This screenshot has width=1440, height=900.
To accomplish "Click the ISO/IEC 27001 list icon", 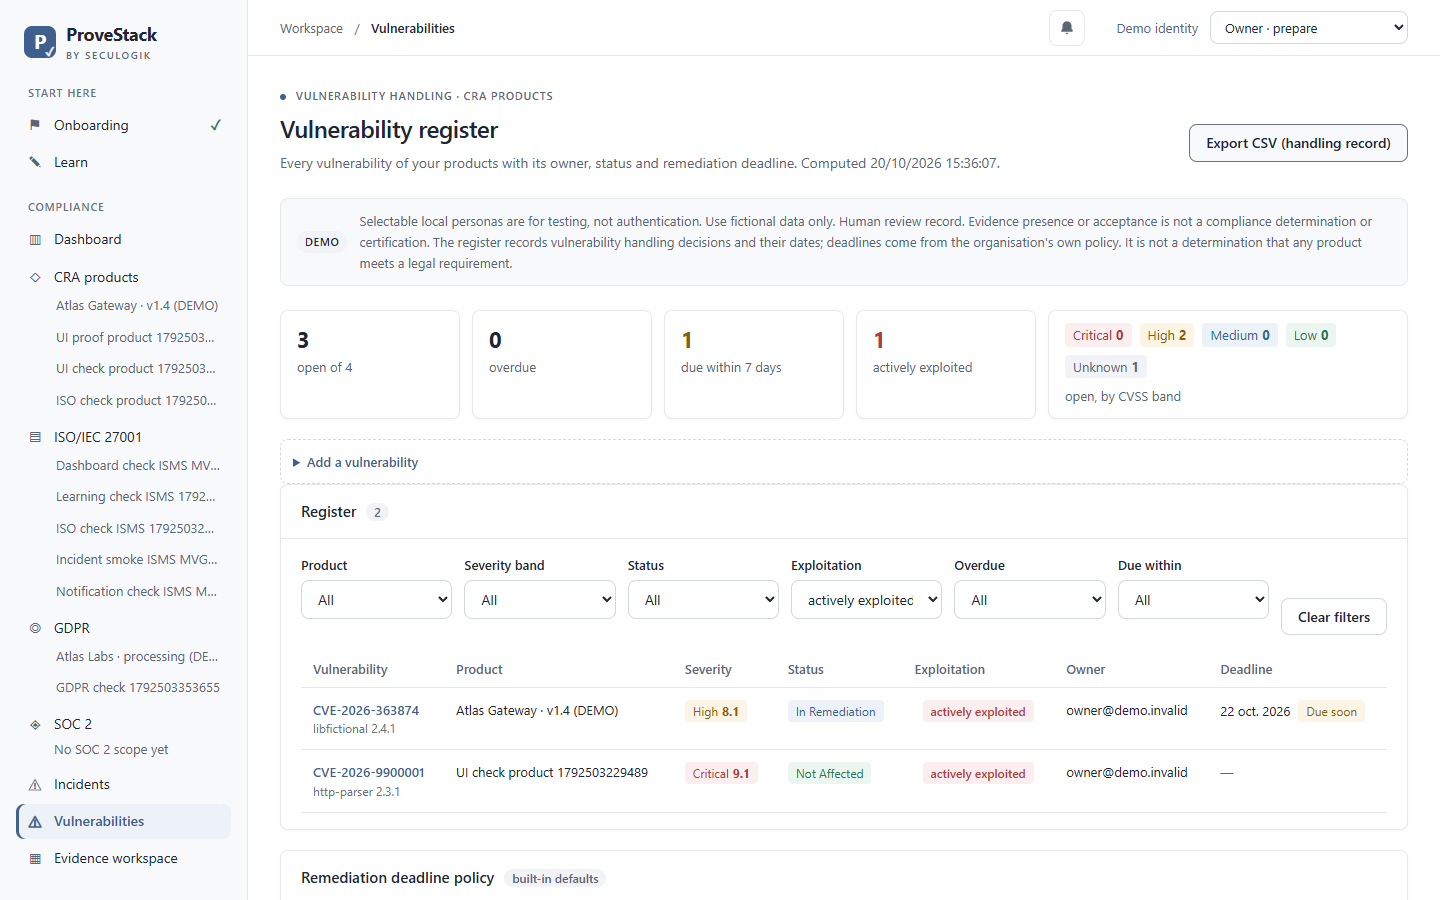I will (x=35, y=437).
